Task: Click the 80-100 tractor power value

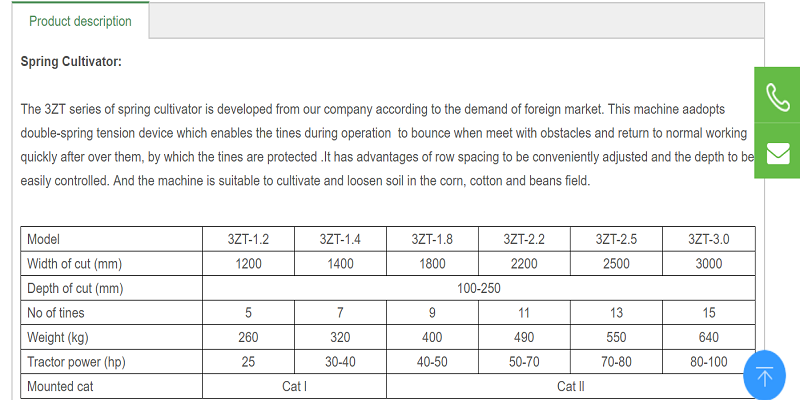Action: click(709, 362)
